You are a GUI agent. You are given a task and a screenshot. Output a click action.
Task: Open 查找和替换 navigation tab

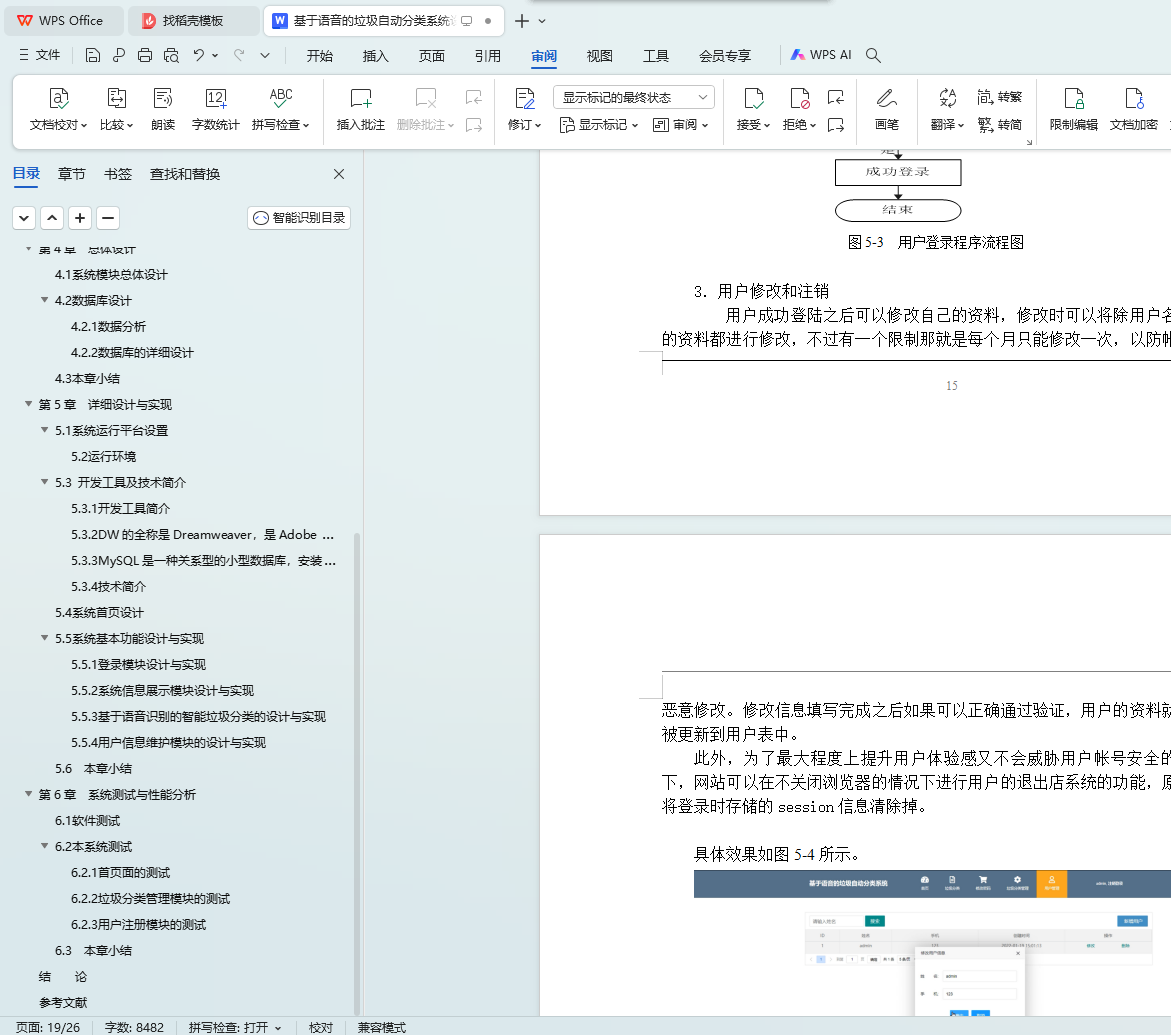pos(185,174)
